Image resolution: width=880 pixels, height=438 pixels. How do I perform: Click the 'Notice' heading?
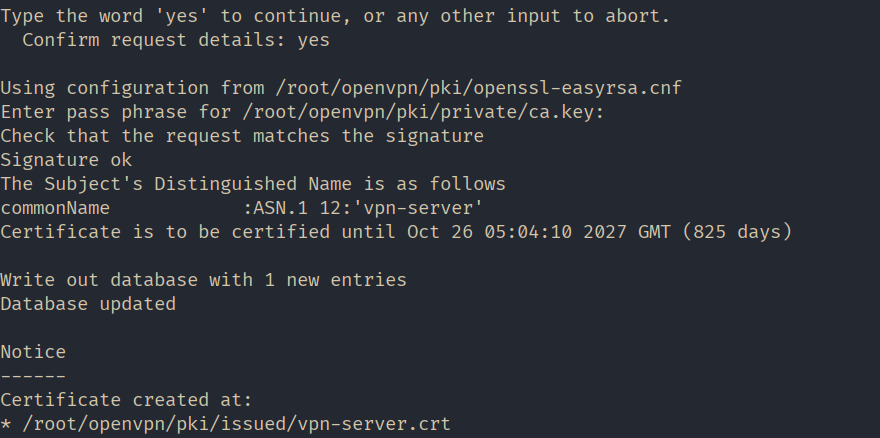click(33, 352)
